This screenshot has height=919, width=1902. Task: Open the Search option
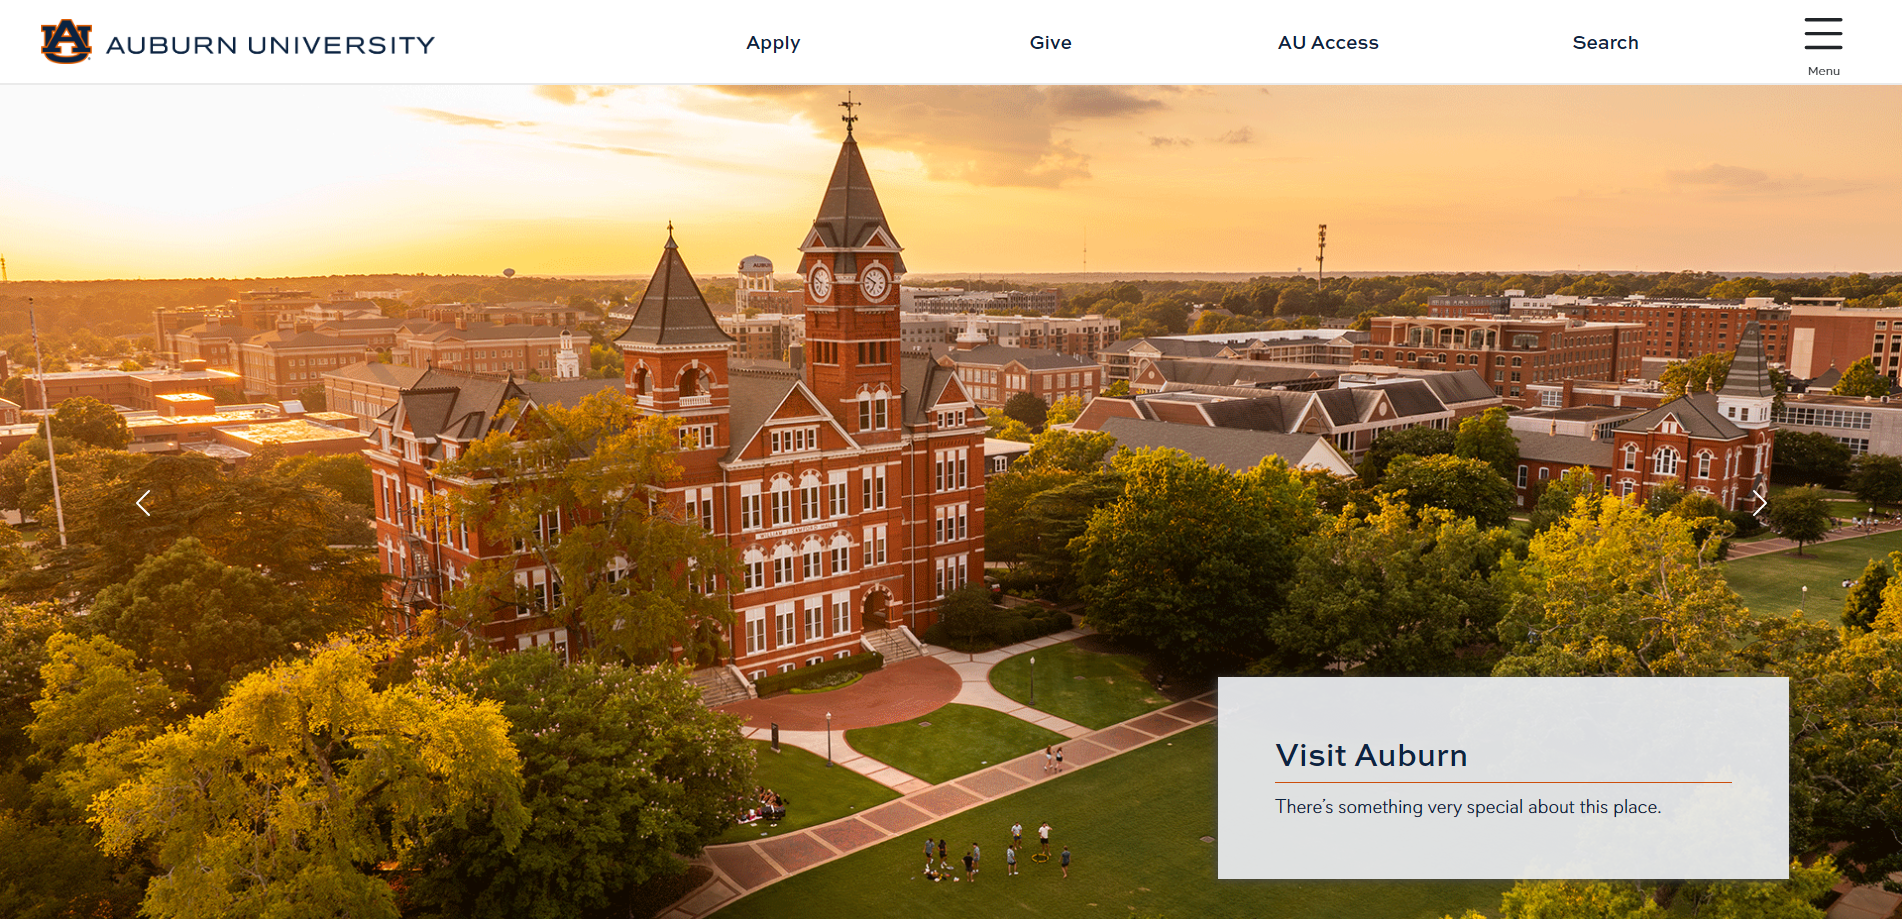coord(1605,43)
